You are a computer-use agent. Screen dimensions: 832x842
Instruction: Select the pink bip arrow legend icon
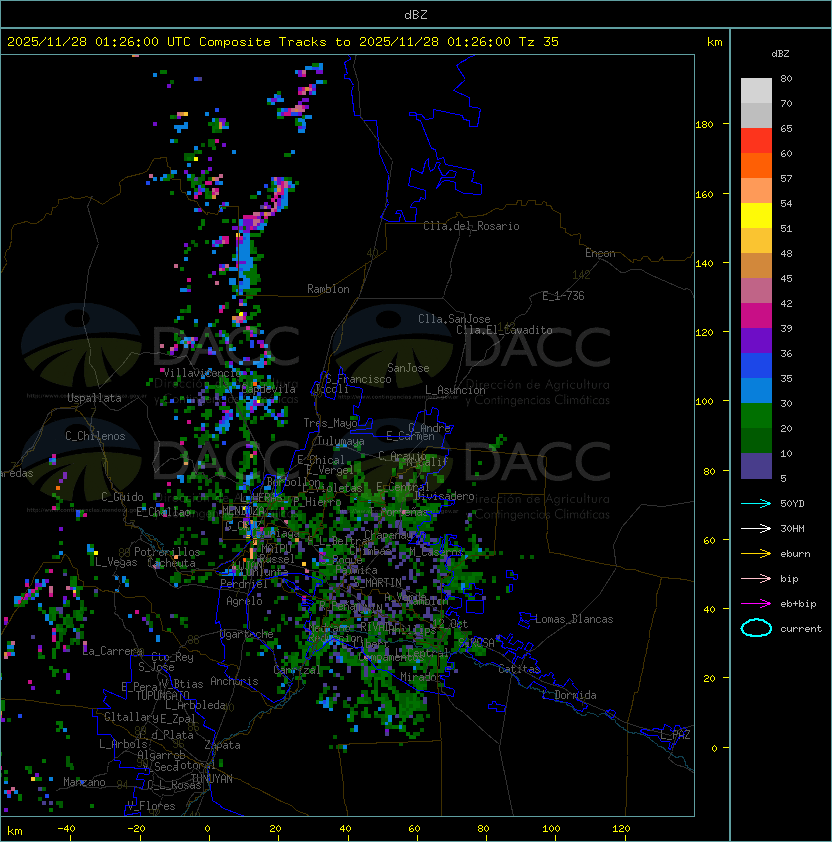click(x=756, y=578)
